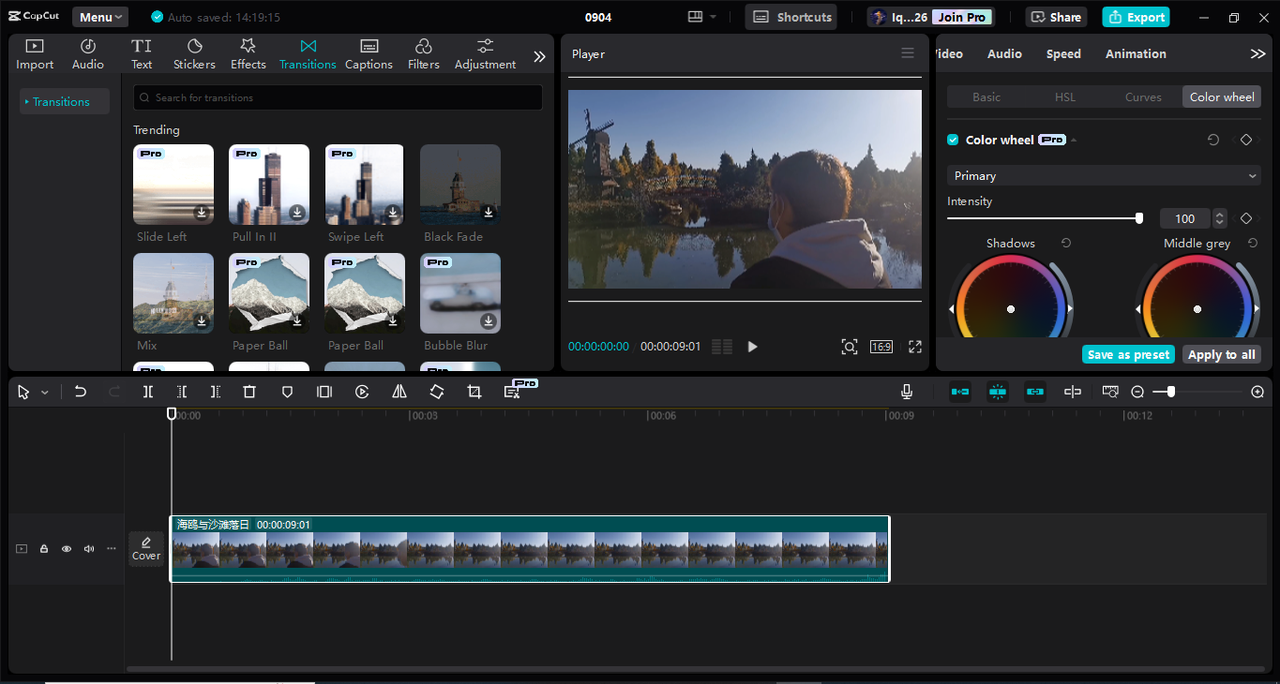
Task: Open the Stickers tab
Action: click(x=194, y=54)
